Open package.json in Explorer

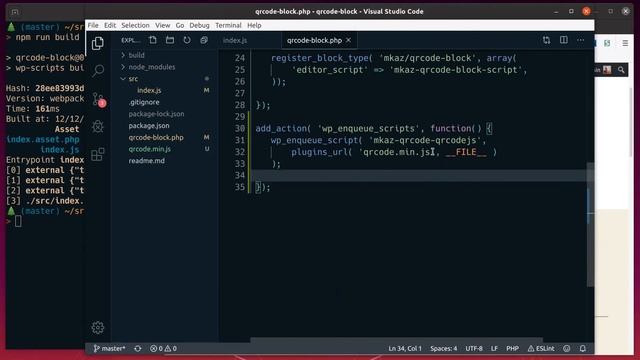click(149, 126)
